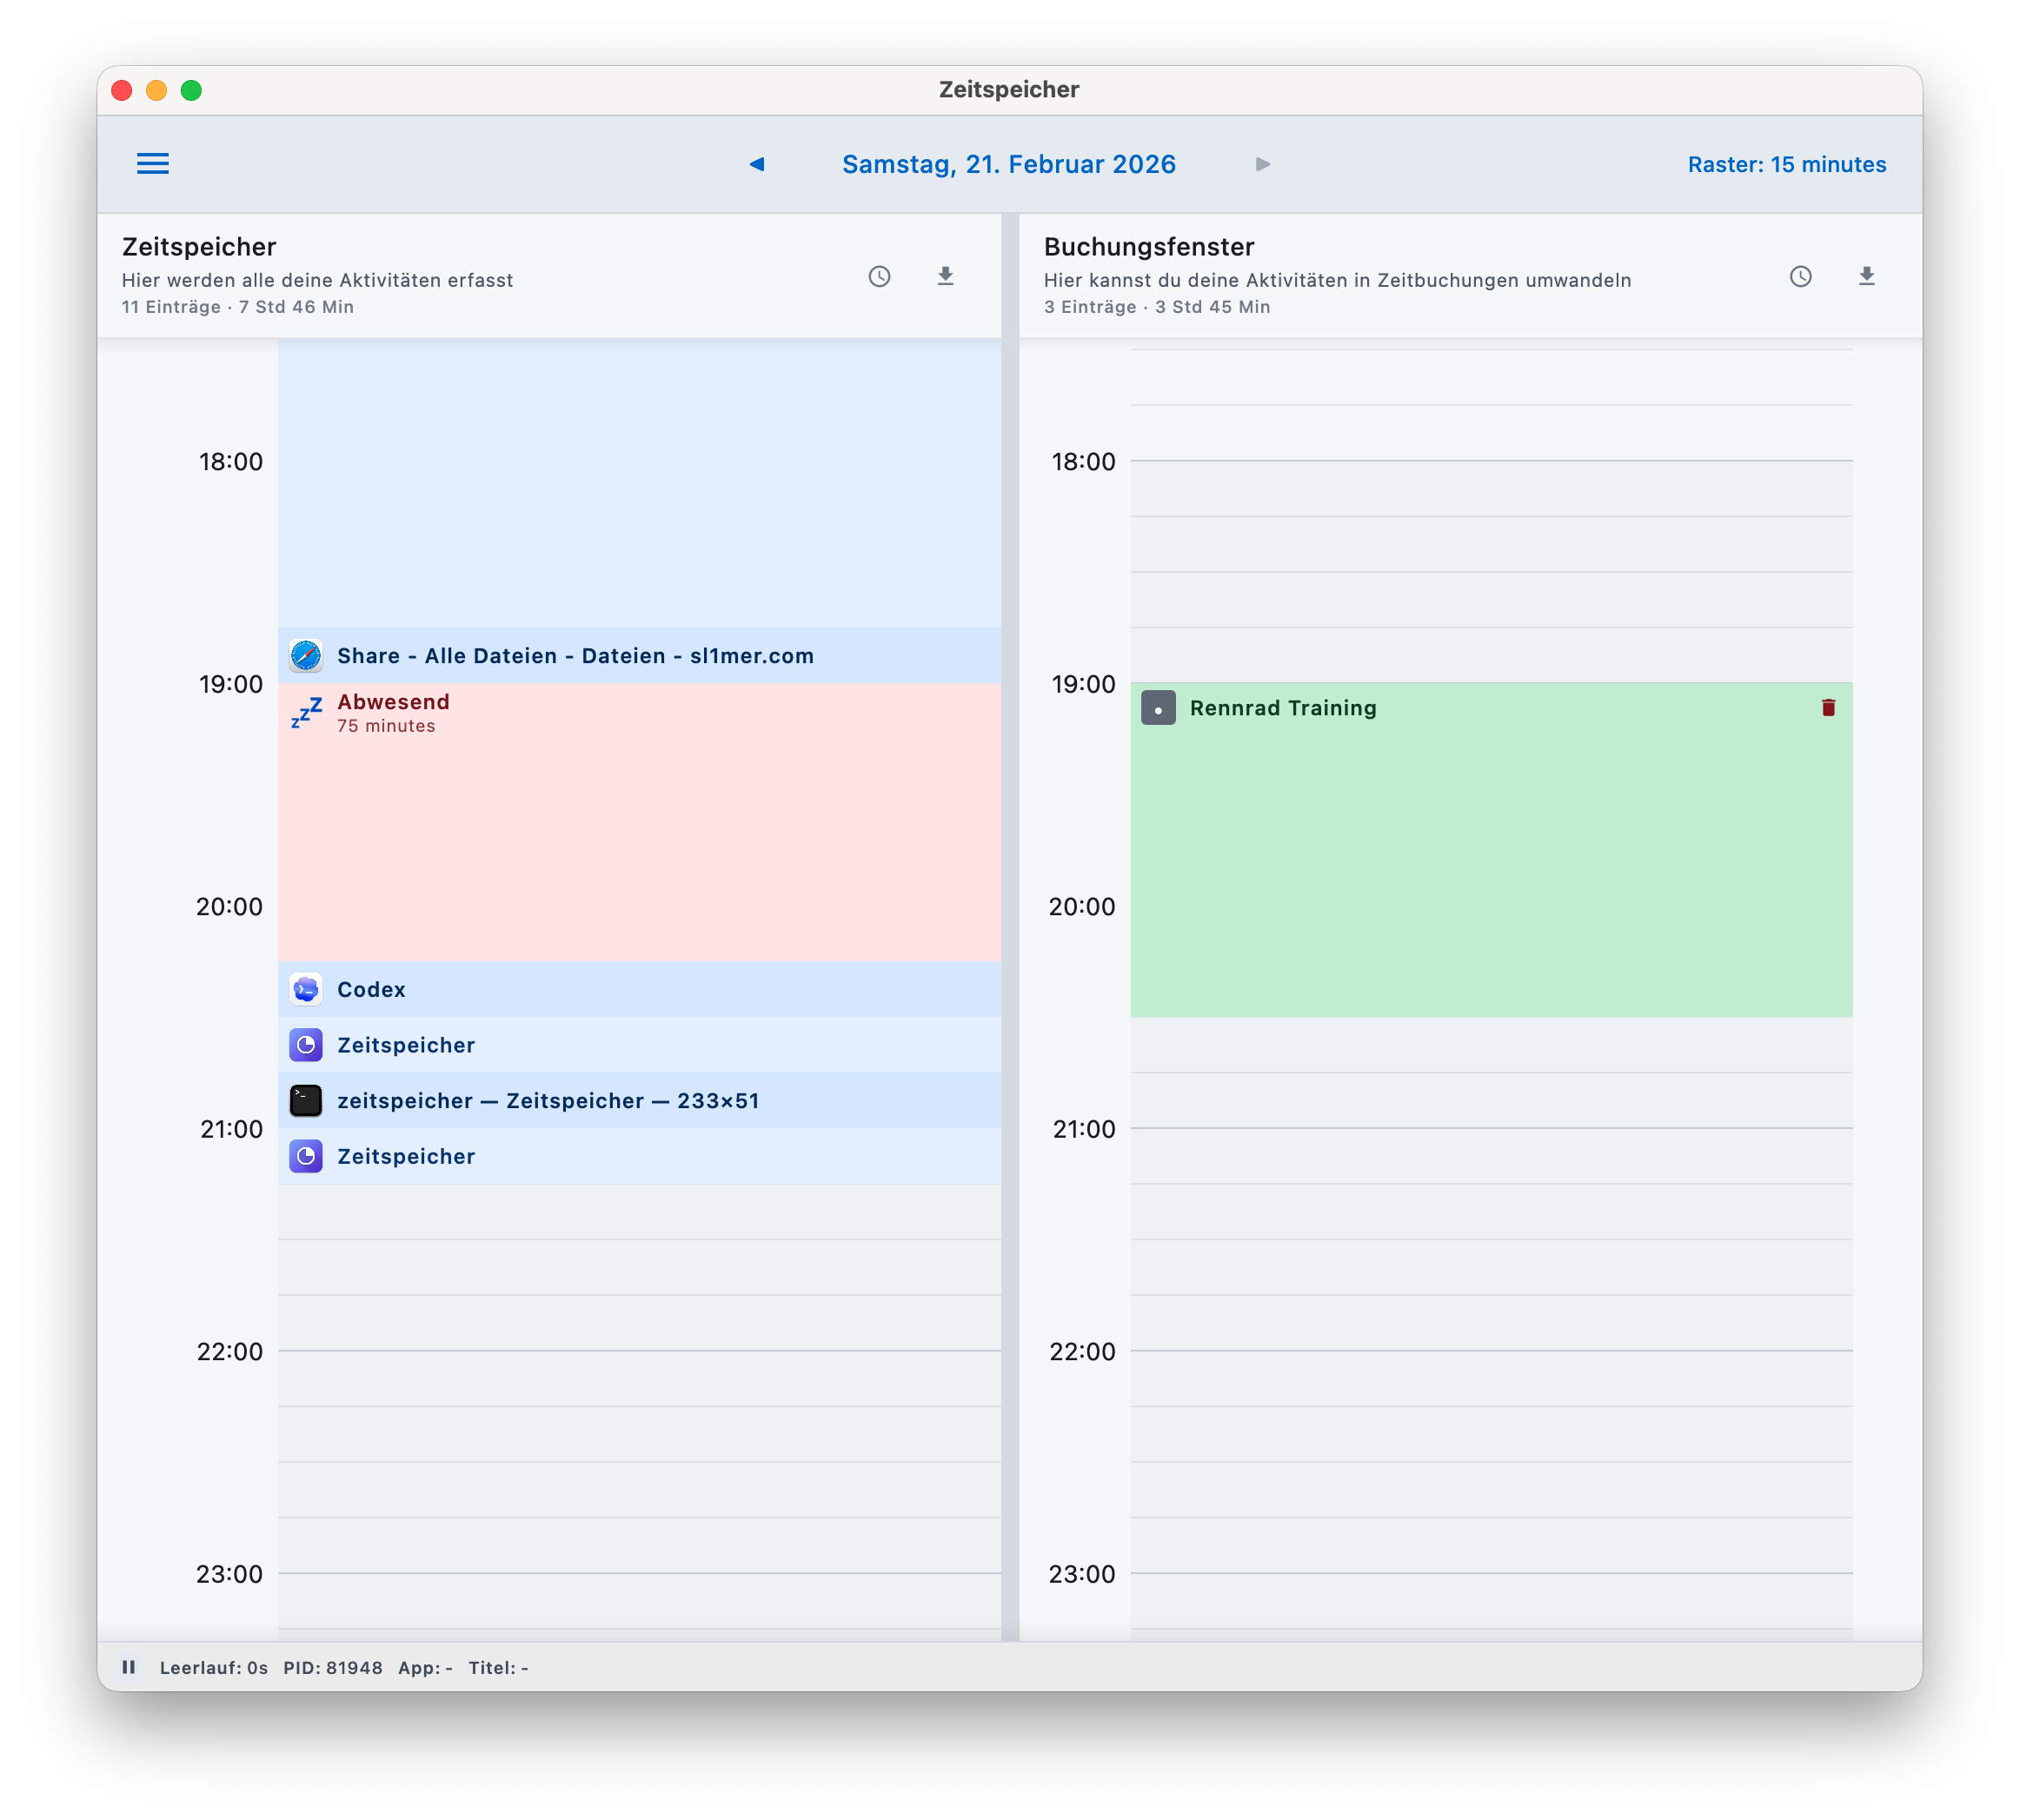Change the Raster 15 minutes setting
2020x1820 pixels.
(1786, 164)
